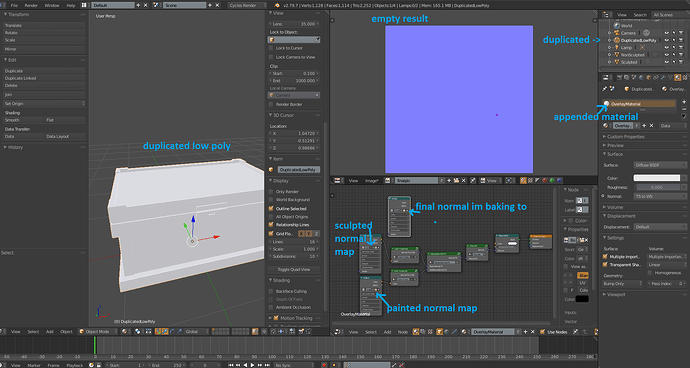Click the image editor pin icon
Image resolution: width=690 pixels, height=368 pixels.
pos(473,180)
